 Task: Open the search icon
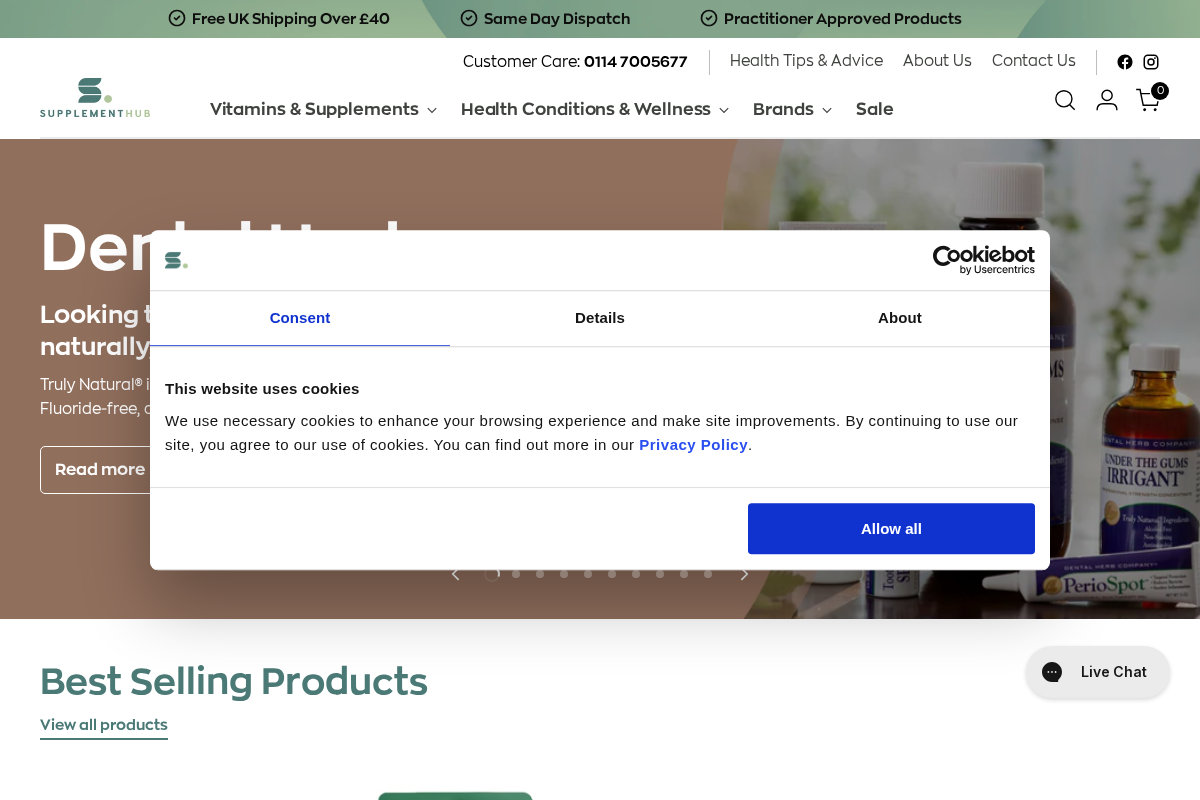click(x=1064, y=100)
